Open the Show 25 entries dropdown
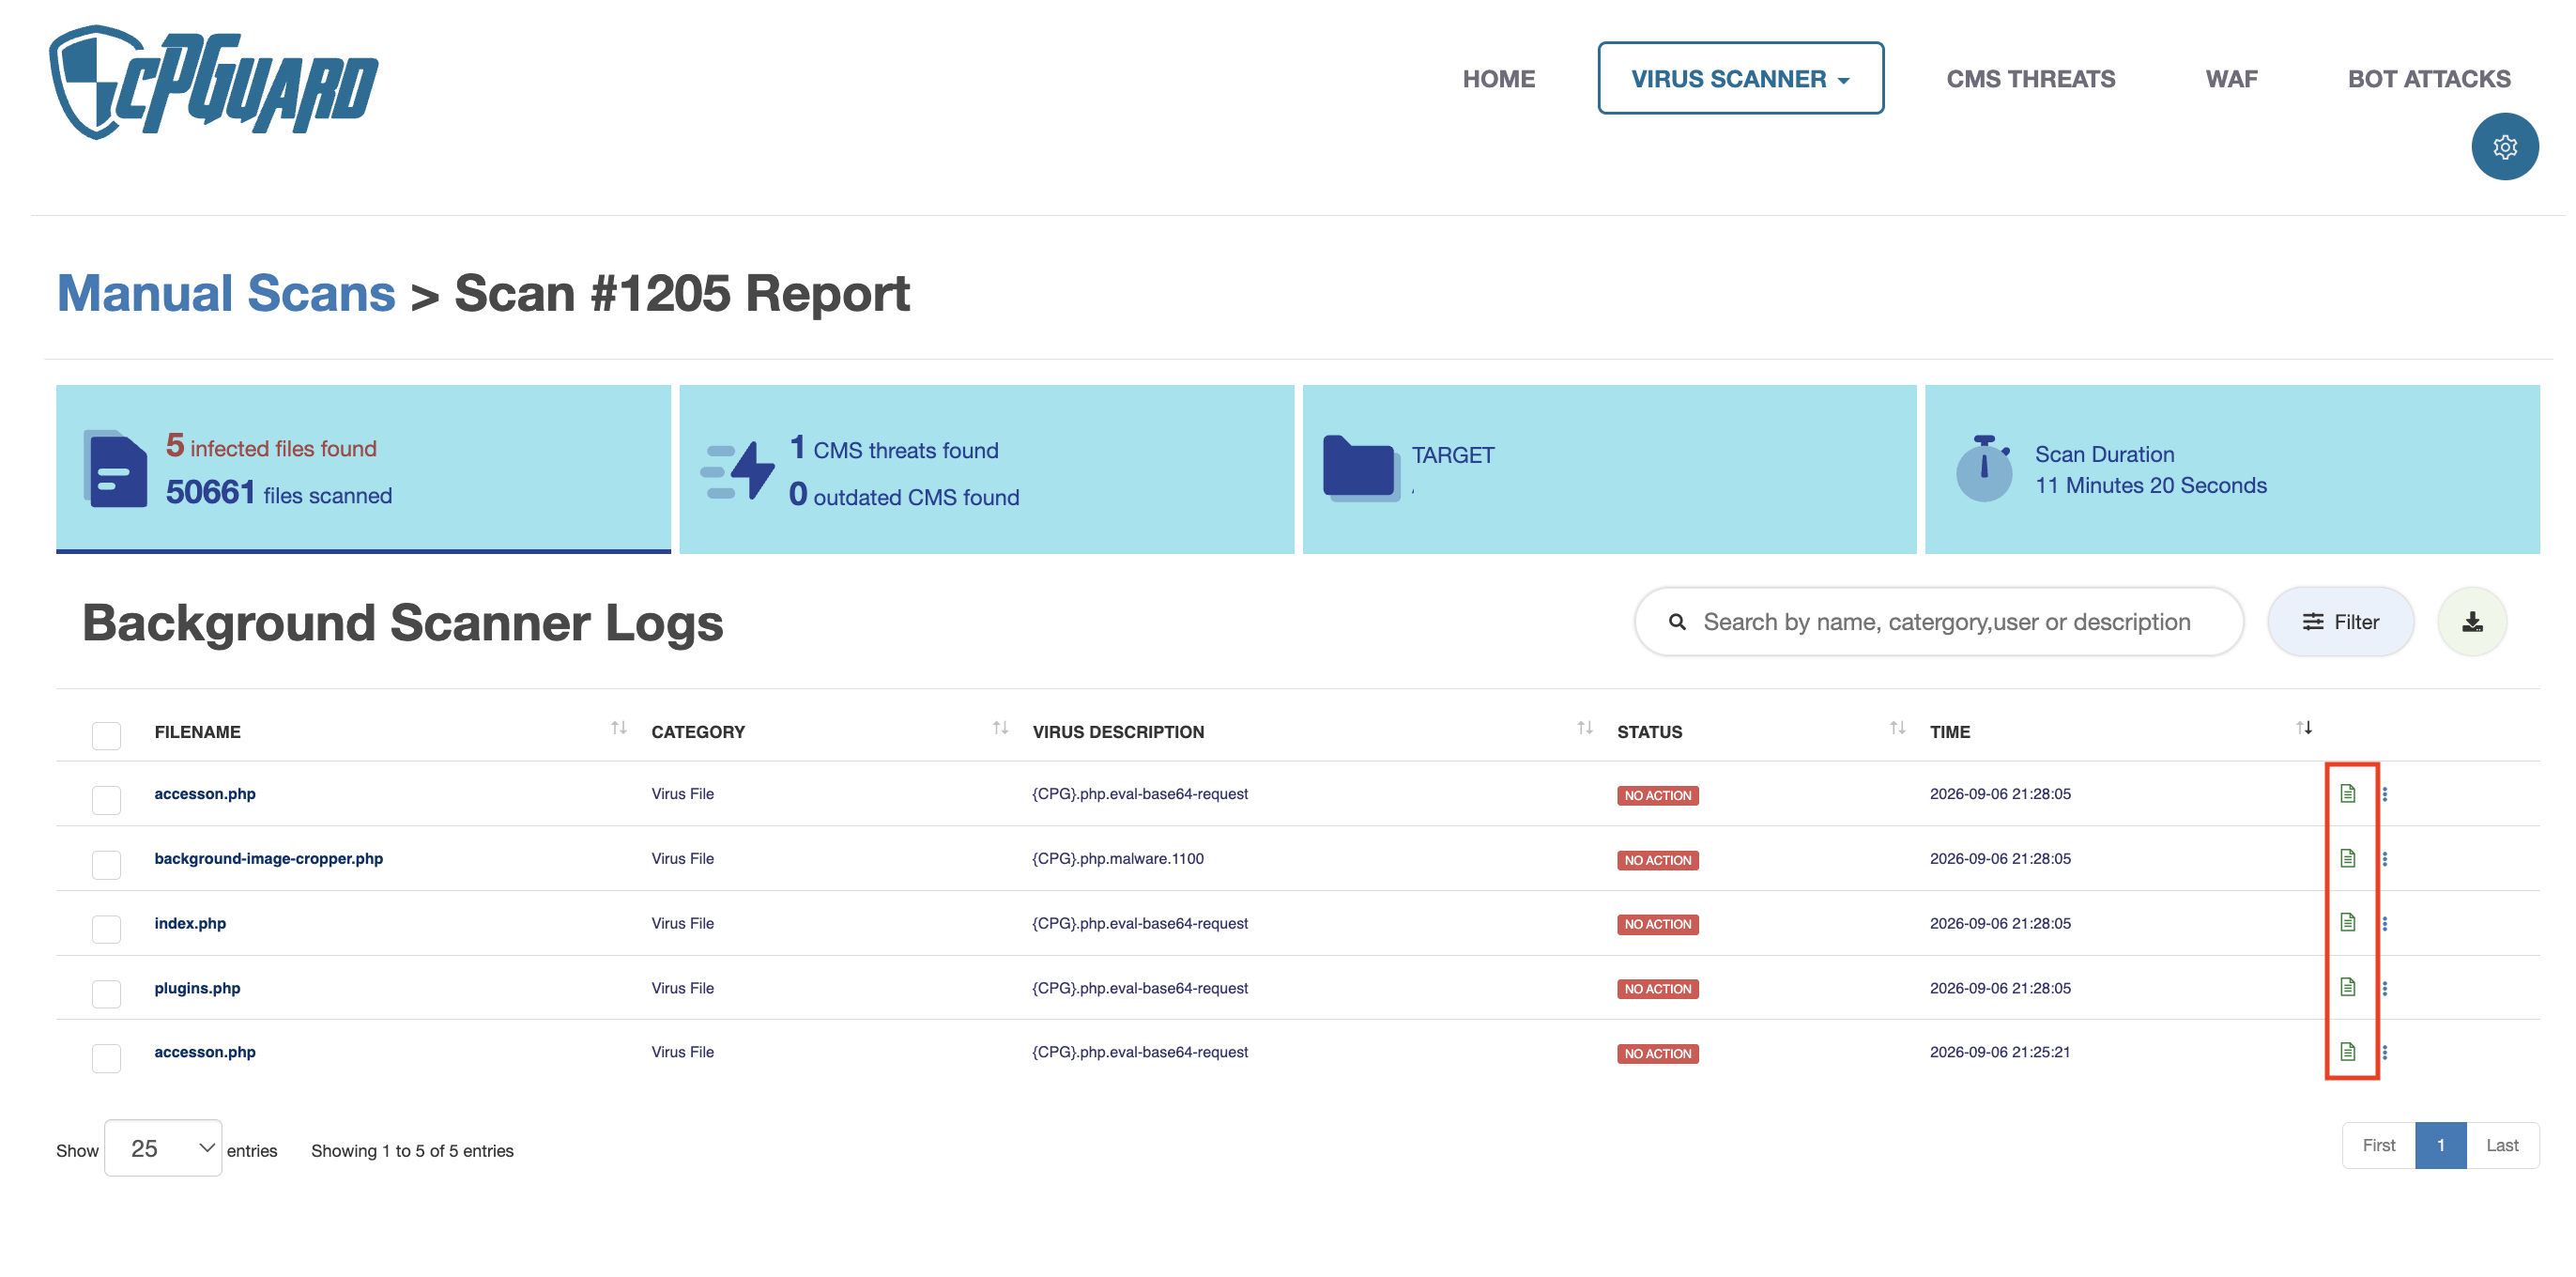Viewport: 2576px width, 1277px height. pyautogui.click(x=163, y=1148)
